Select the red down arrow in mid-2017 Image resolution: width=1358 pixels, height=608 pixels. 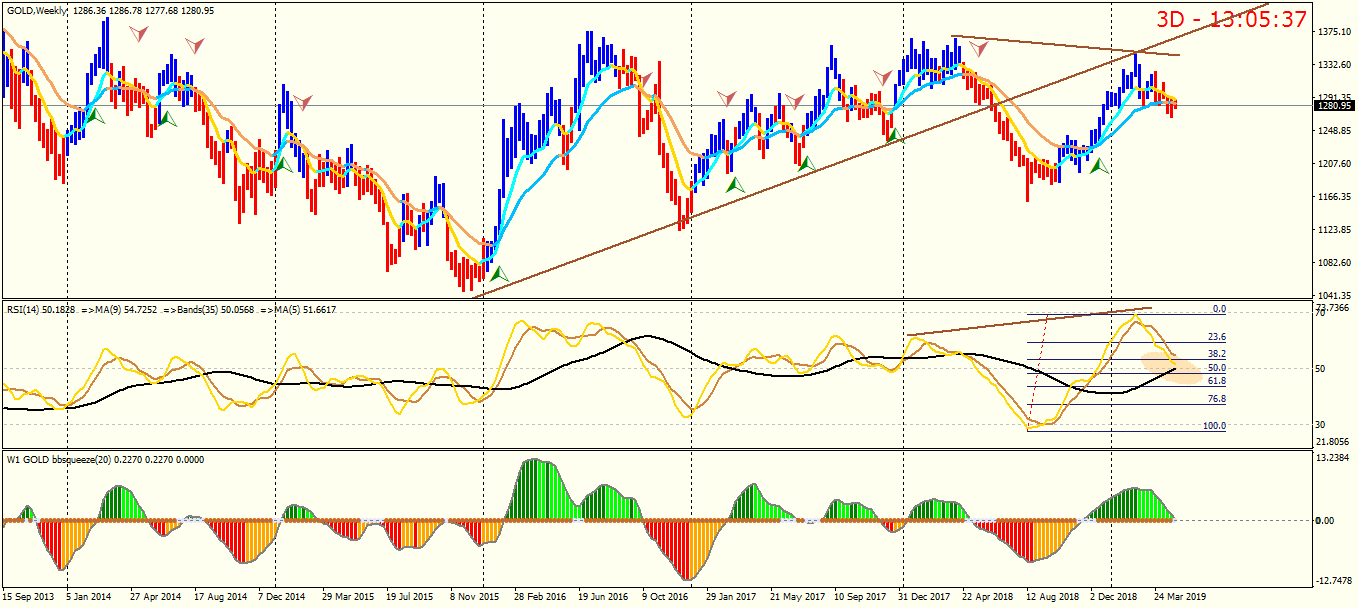[795, 102]
